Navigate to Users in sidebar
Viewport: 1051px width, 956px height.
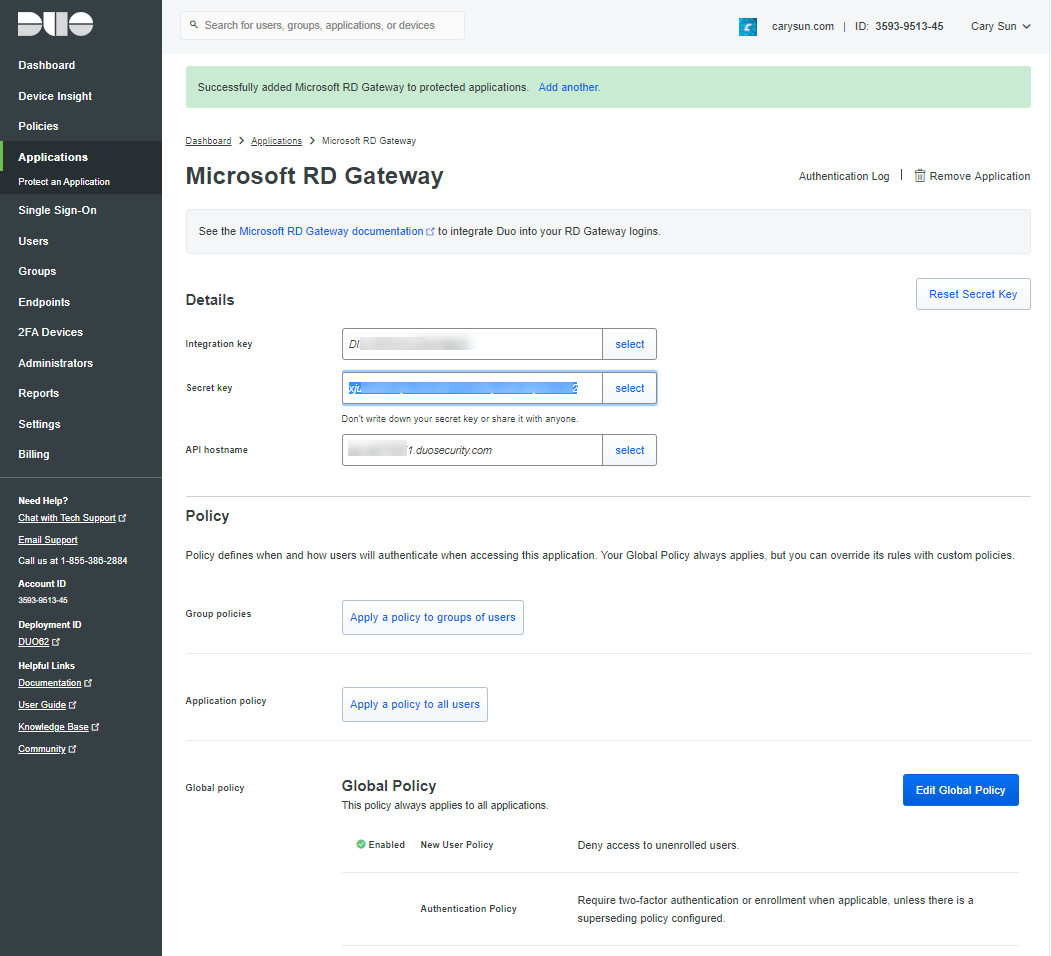tap(34, 241)
